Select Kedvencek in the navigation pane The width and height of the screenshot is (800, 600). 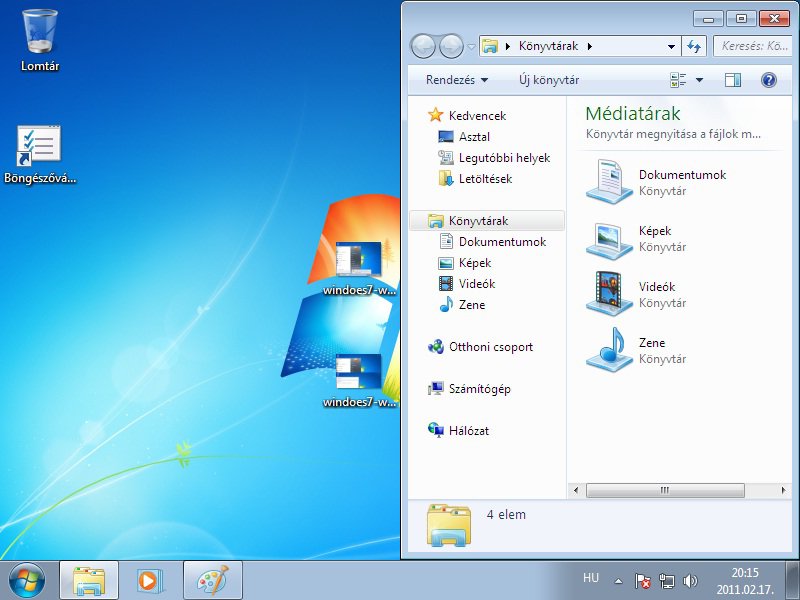pyautogui.click(x=477, y=116)
